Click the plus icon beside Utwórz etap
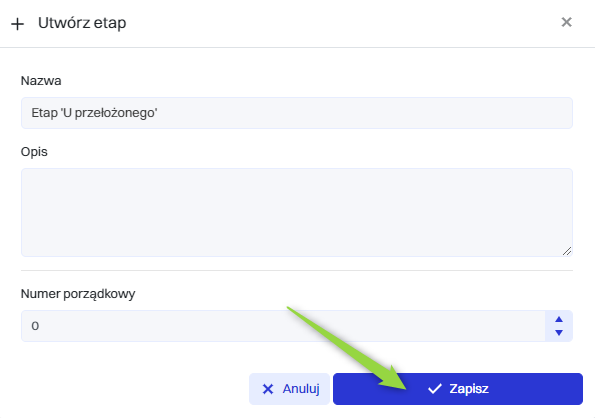The height and width of the screenshot is (418, 595). (17, 24)
